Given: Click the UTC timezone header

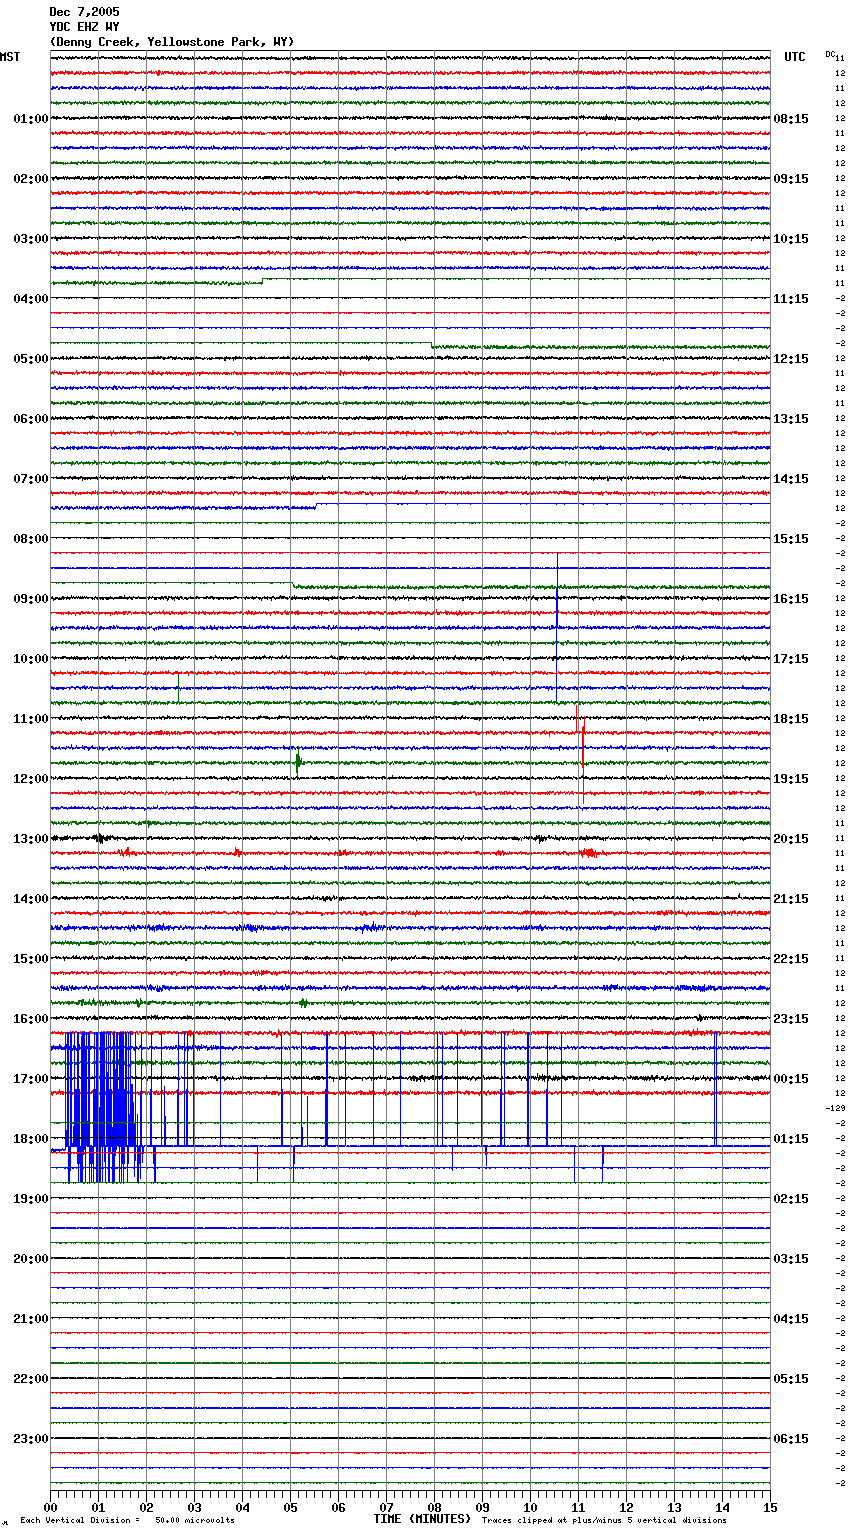Looking at the screenshot, I should tap(794, 57).
